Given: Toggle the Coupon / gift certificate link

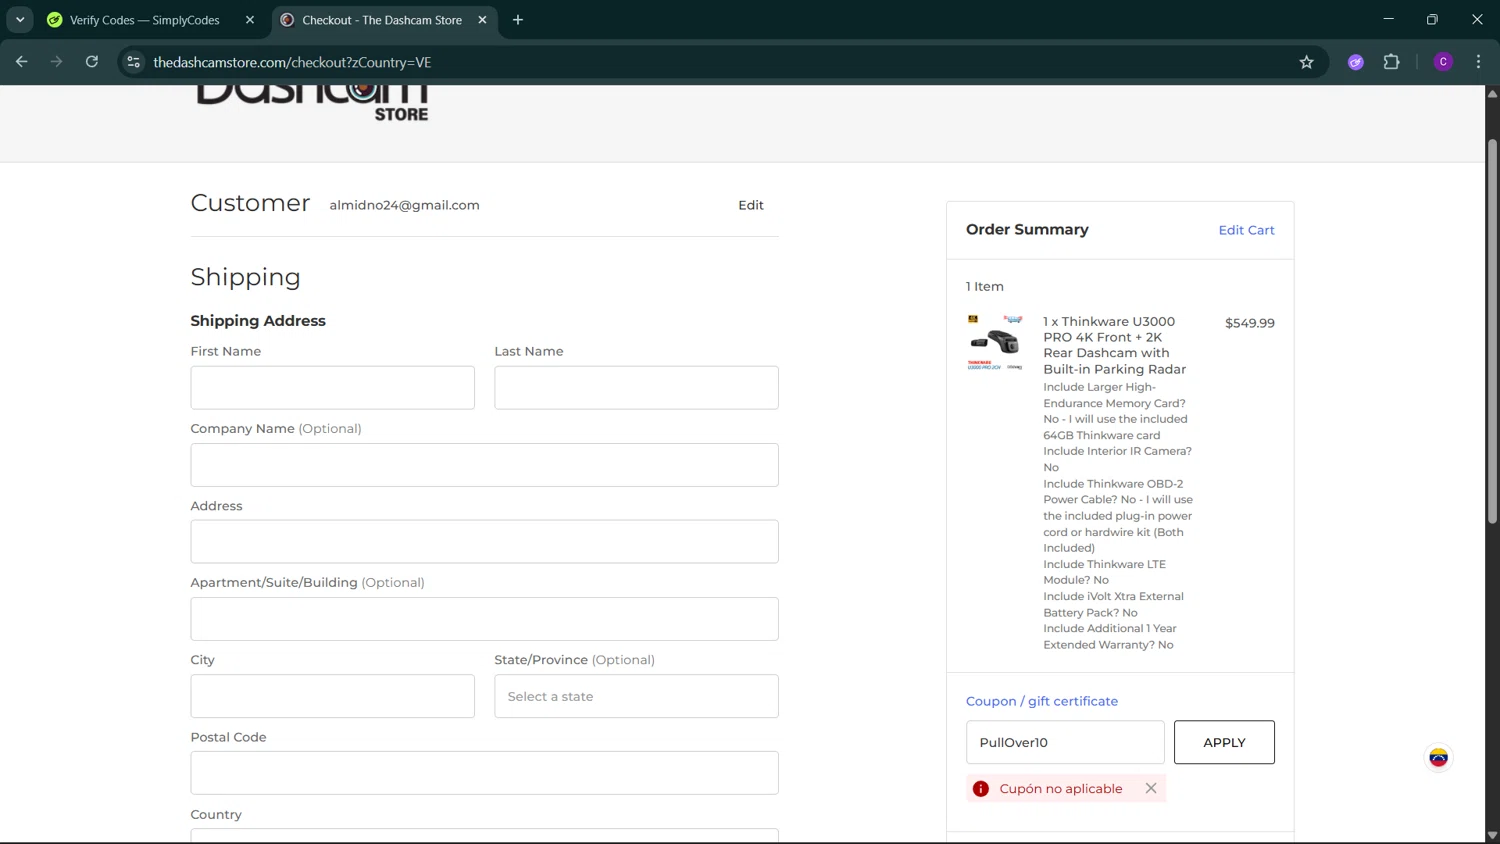Looking at the screenshot, I should point(1042,701).
